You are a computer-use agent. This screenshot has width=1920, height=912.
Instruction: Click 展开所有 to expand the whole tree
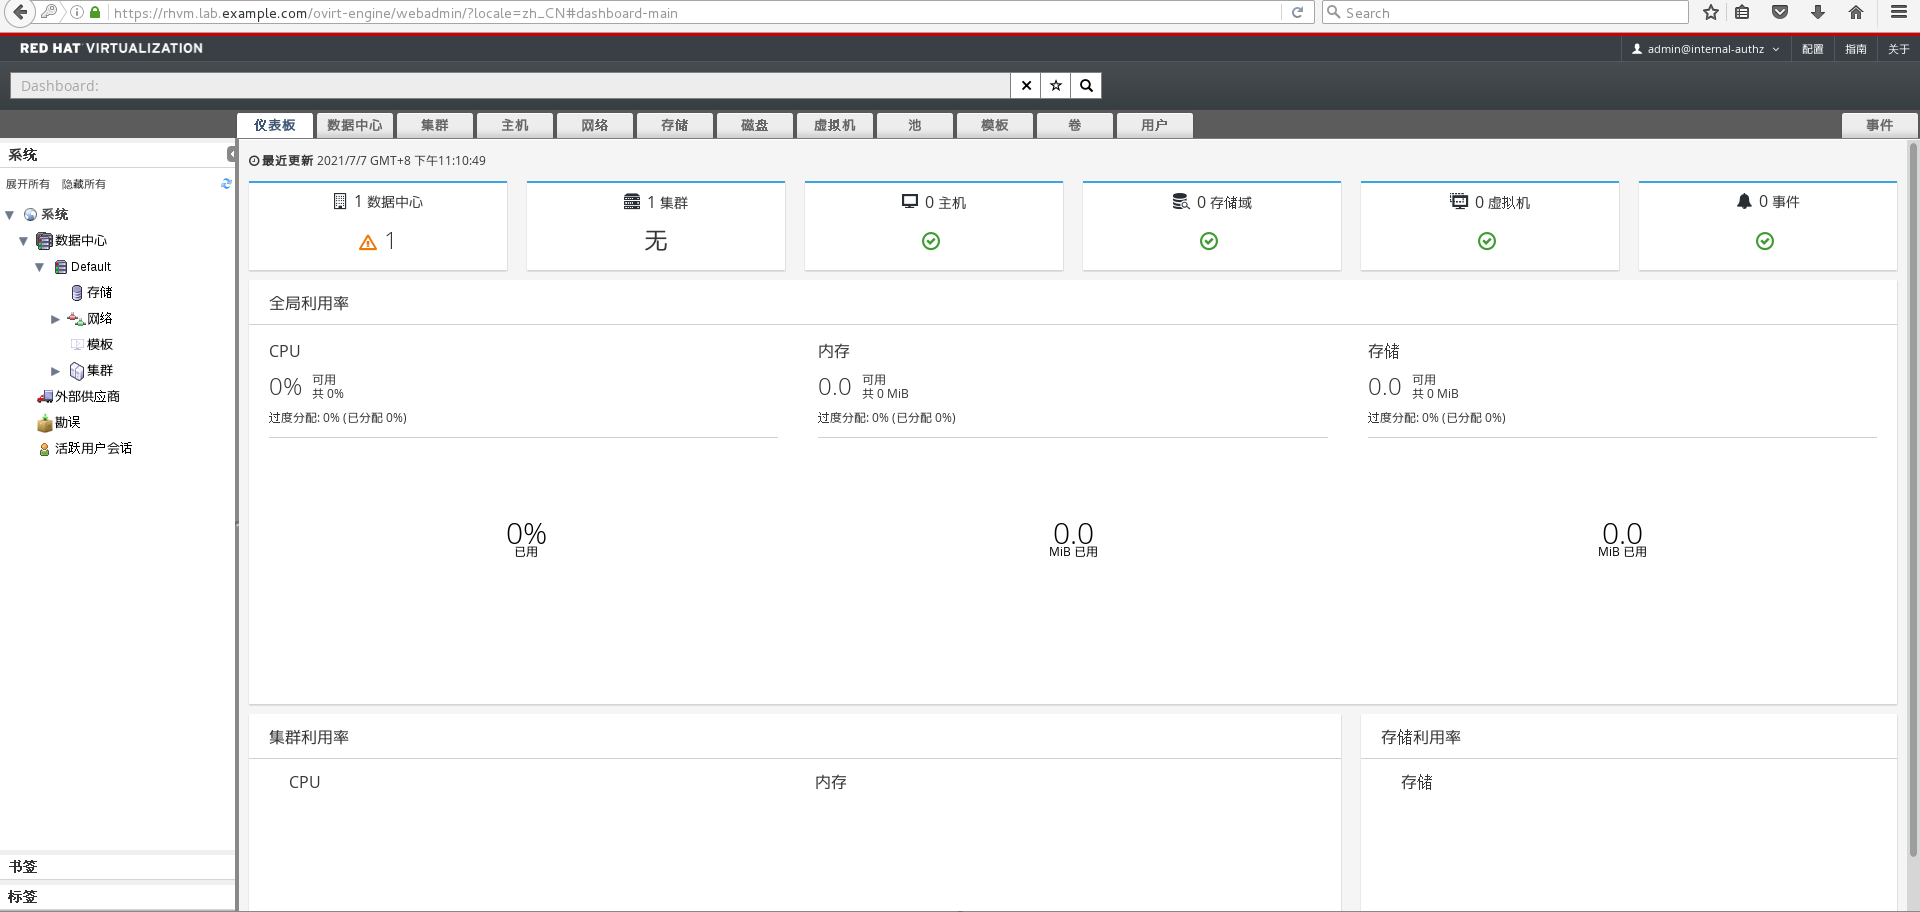[x=27, y=183]
